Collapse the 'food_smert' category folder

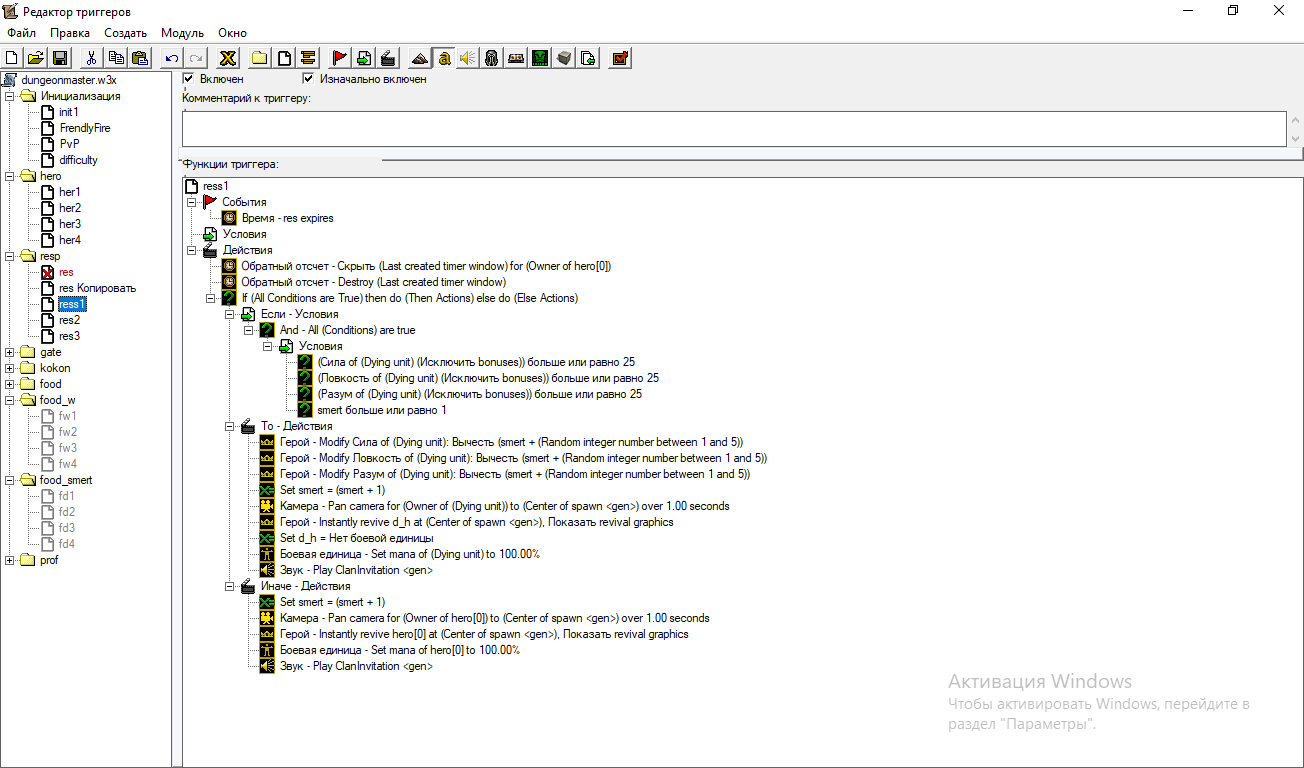tap(10, 480)
